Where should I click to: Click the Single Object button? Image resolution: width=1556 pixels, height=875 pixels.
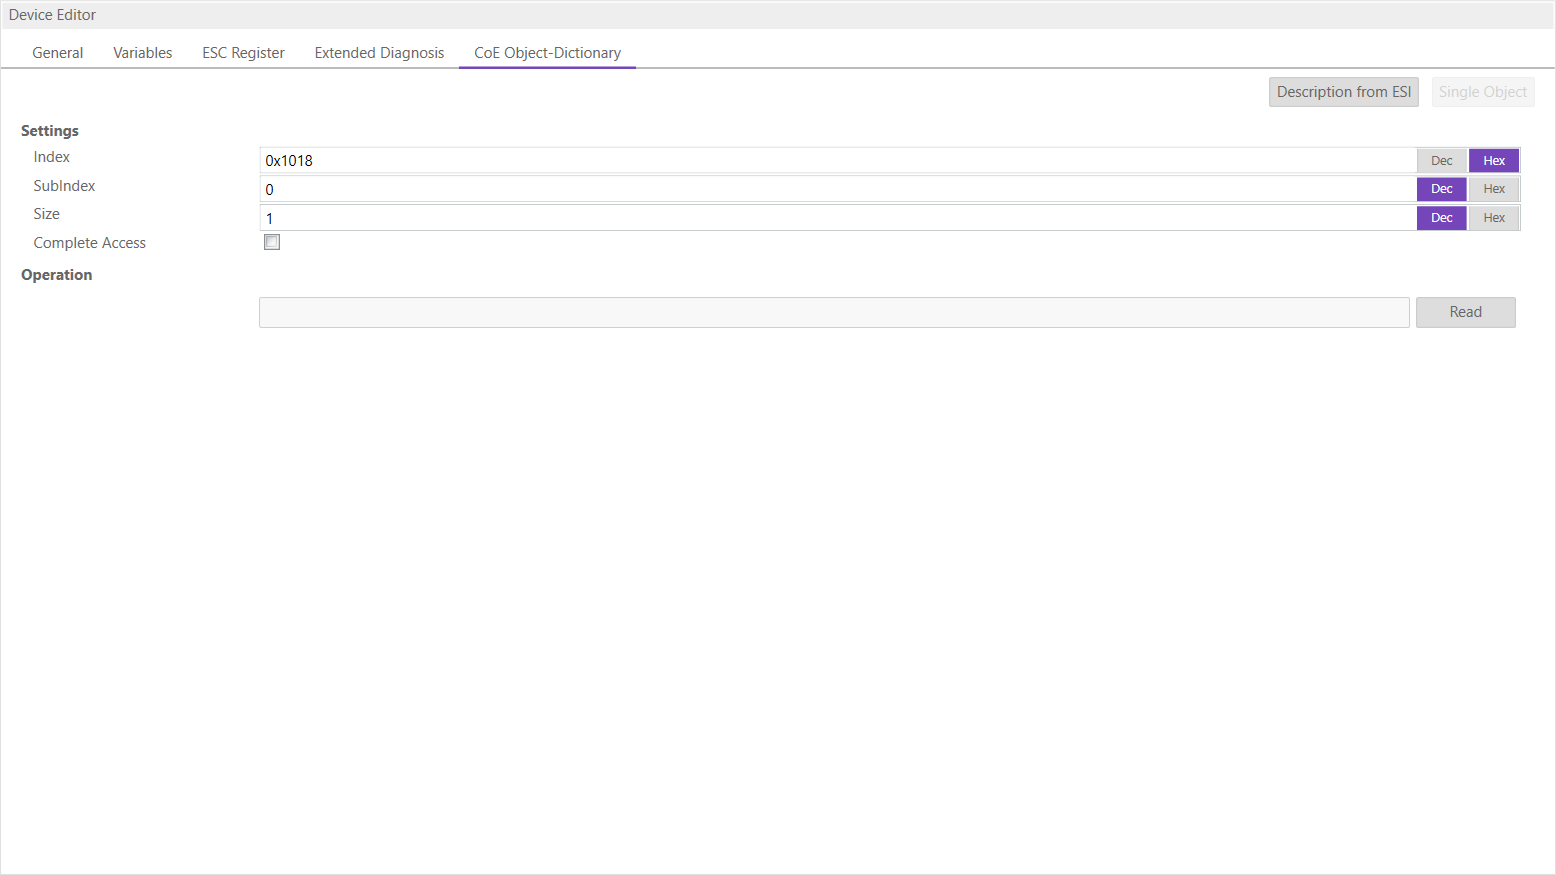[x=1482, y=92]
